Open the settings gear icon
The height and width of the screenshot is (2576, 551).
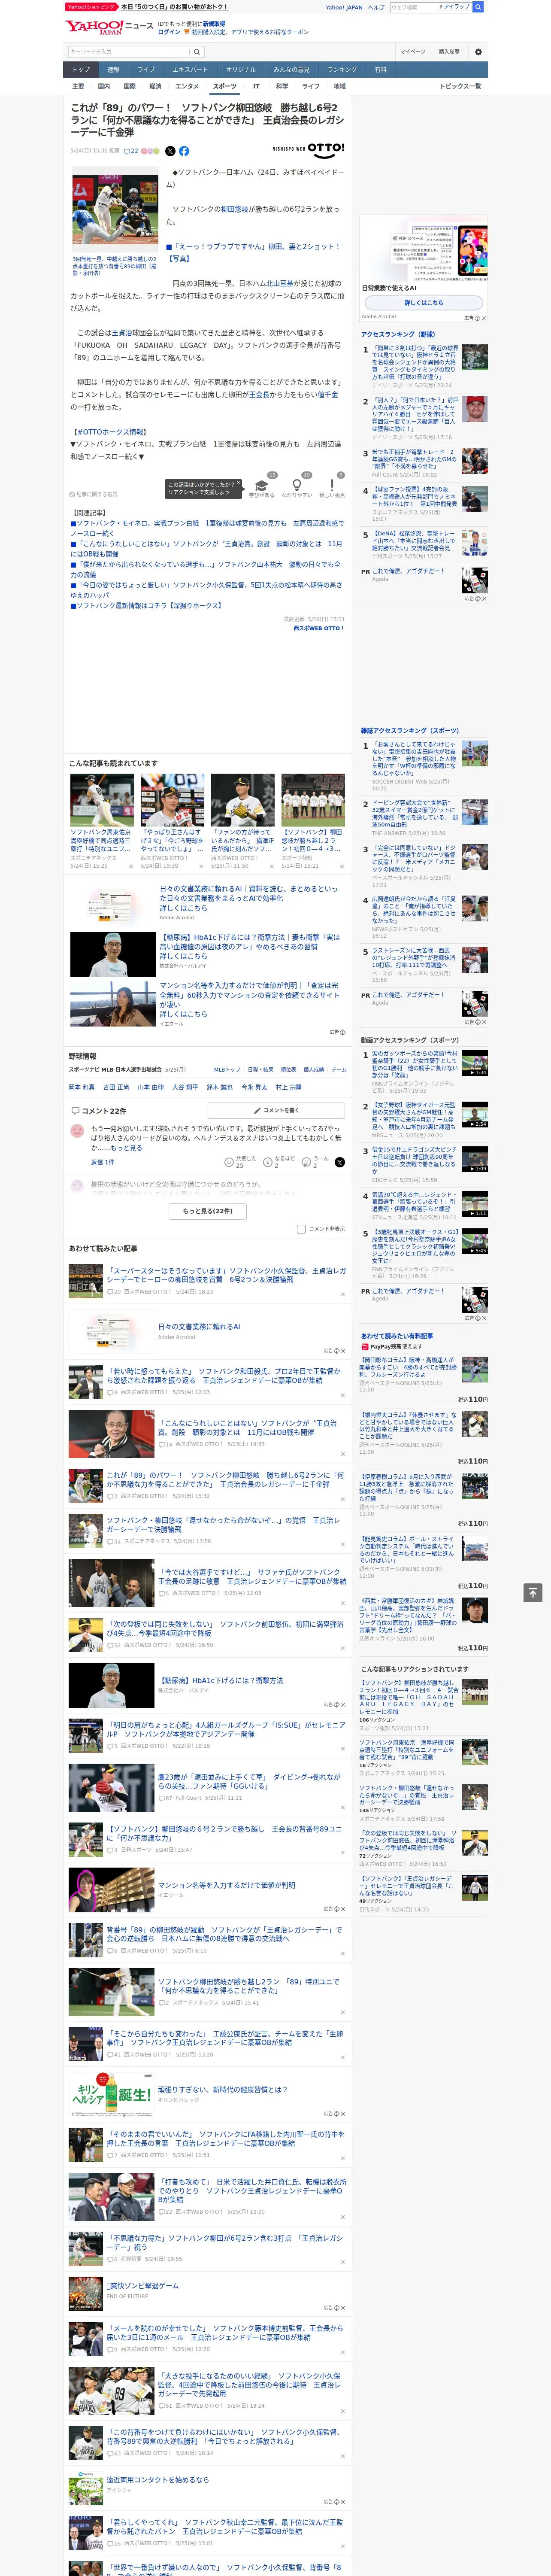pyautogui.click(x=478, y=52)
